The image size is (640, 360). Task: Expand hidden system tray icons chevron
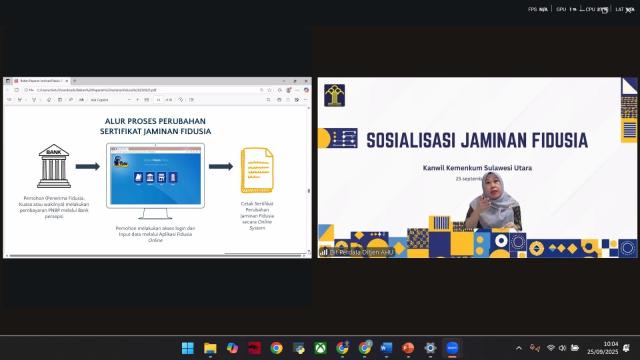click(x=519, y=348)
